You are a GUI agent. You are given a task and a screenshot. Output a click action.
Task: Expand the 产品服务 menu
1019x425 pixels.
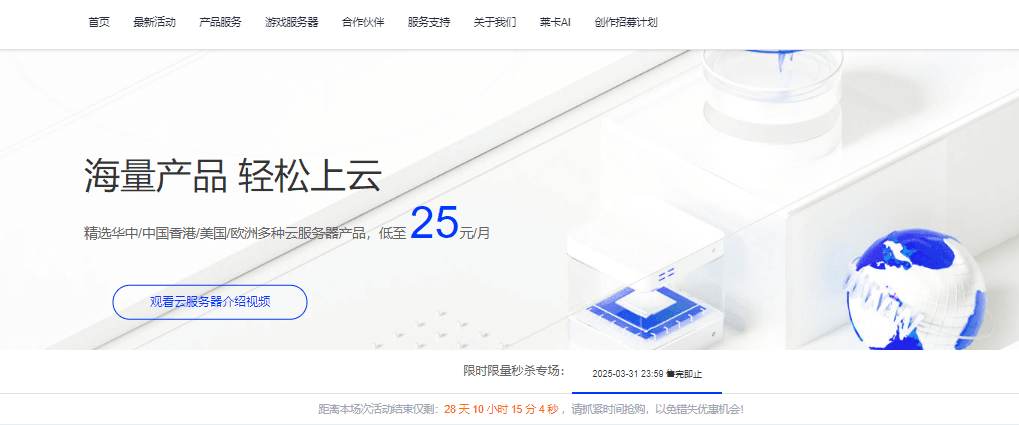[x=220, y=22]
